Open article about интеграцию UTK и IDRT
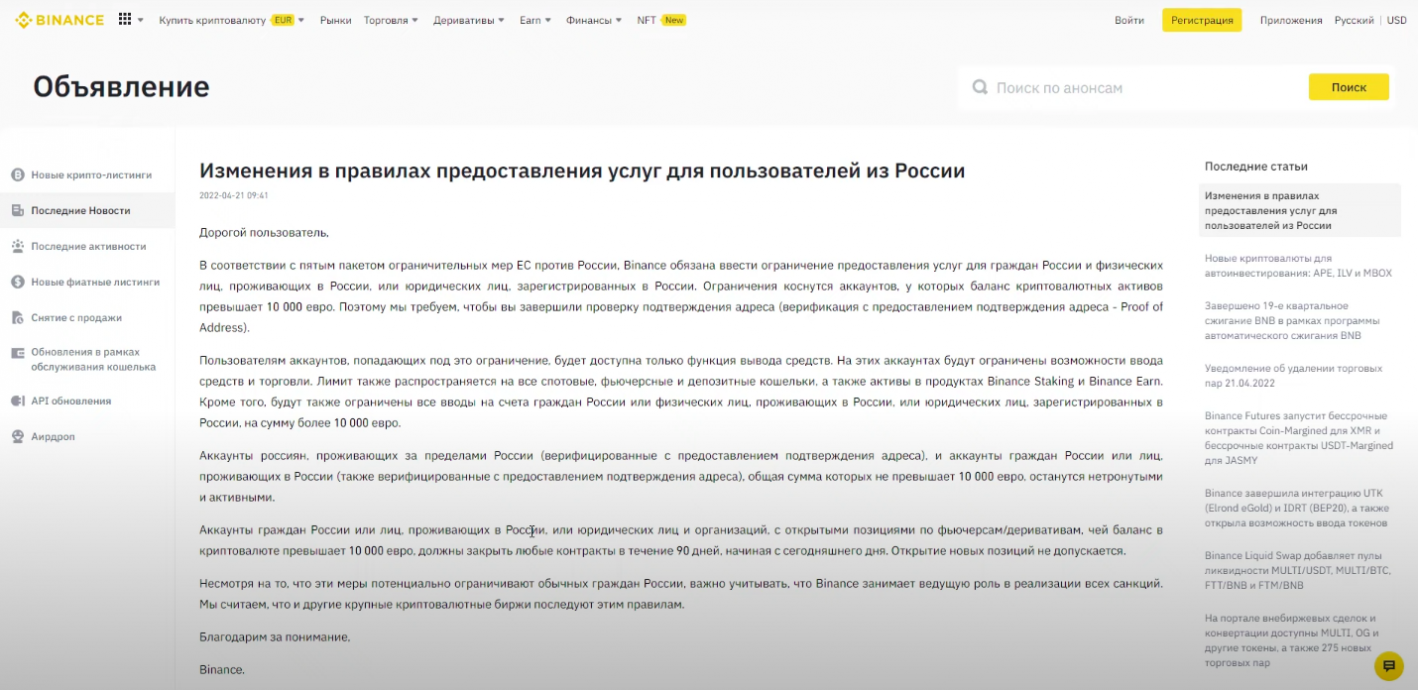 tap(1296, 508)
